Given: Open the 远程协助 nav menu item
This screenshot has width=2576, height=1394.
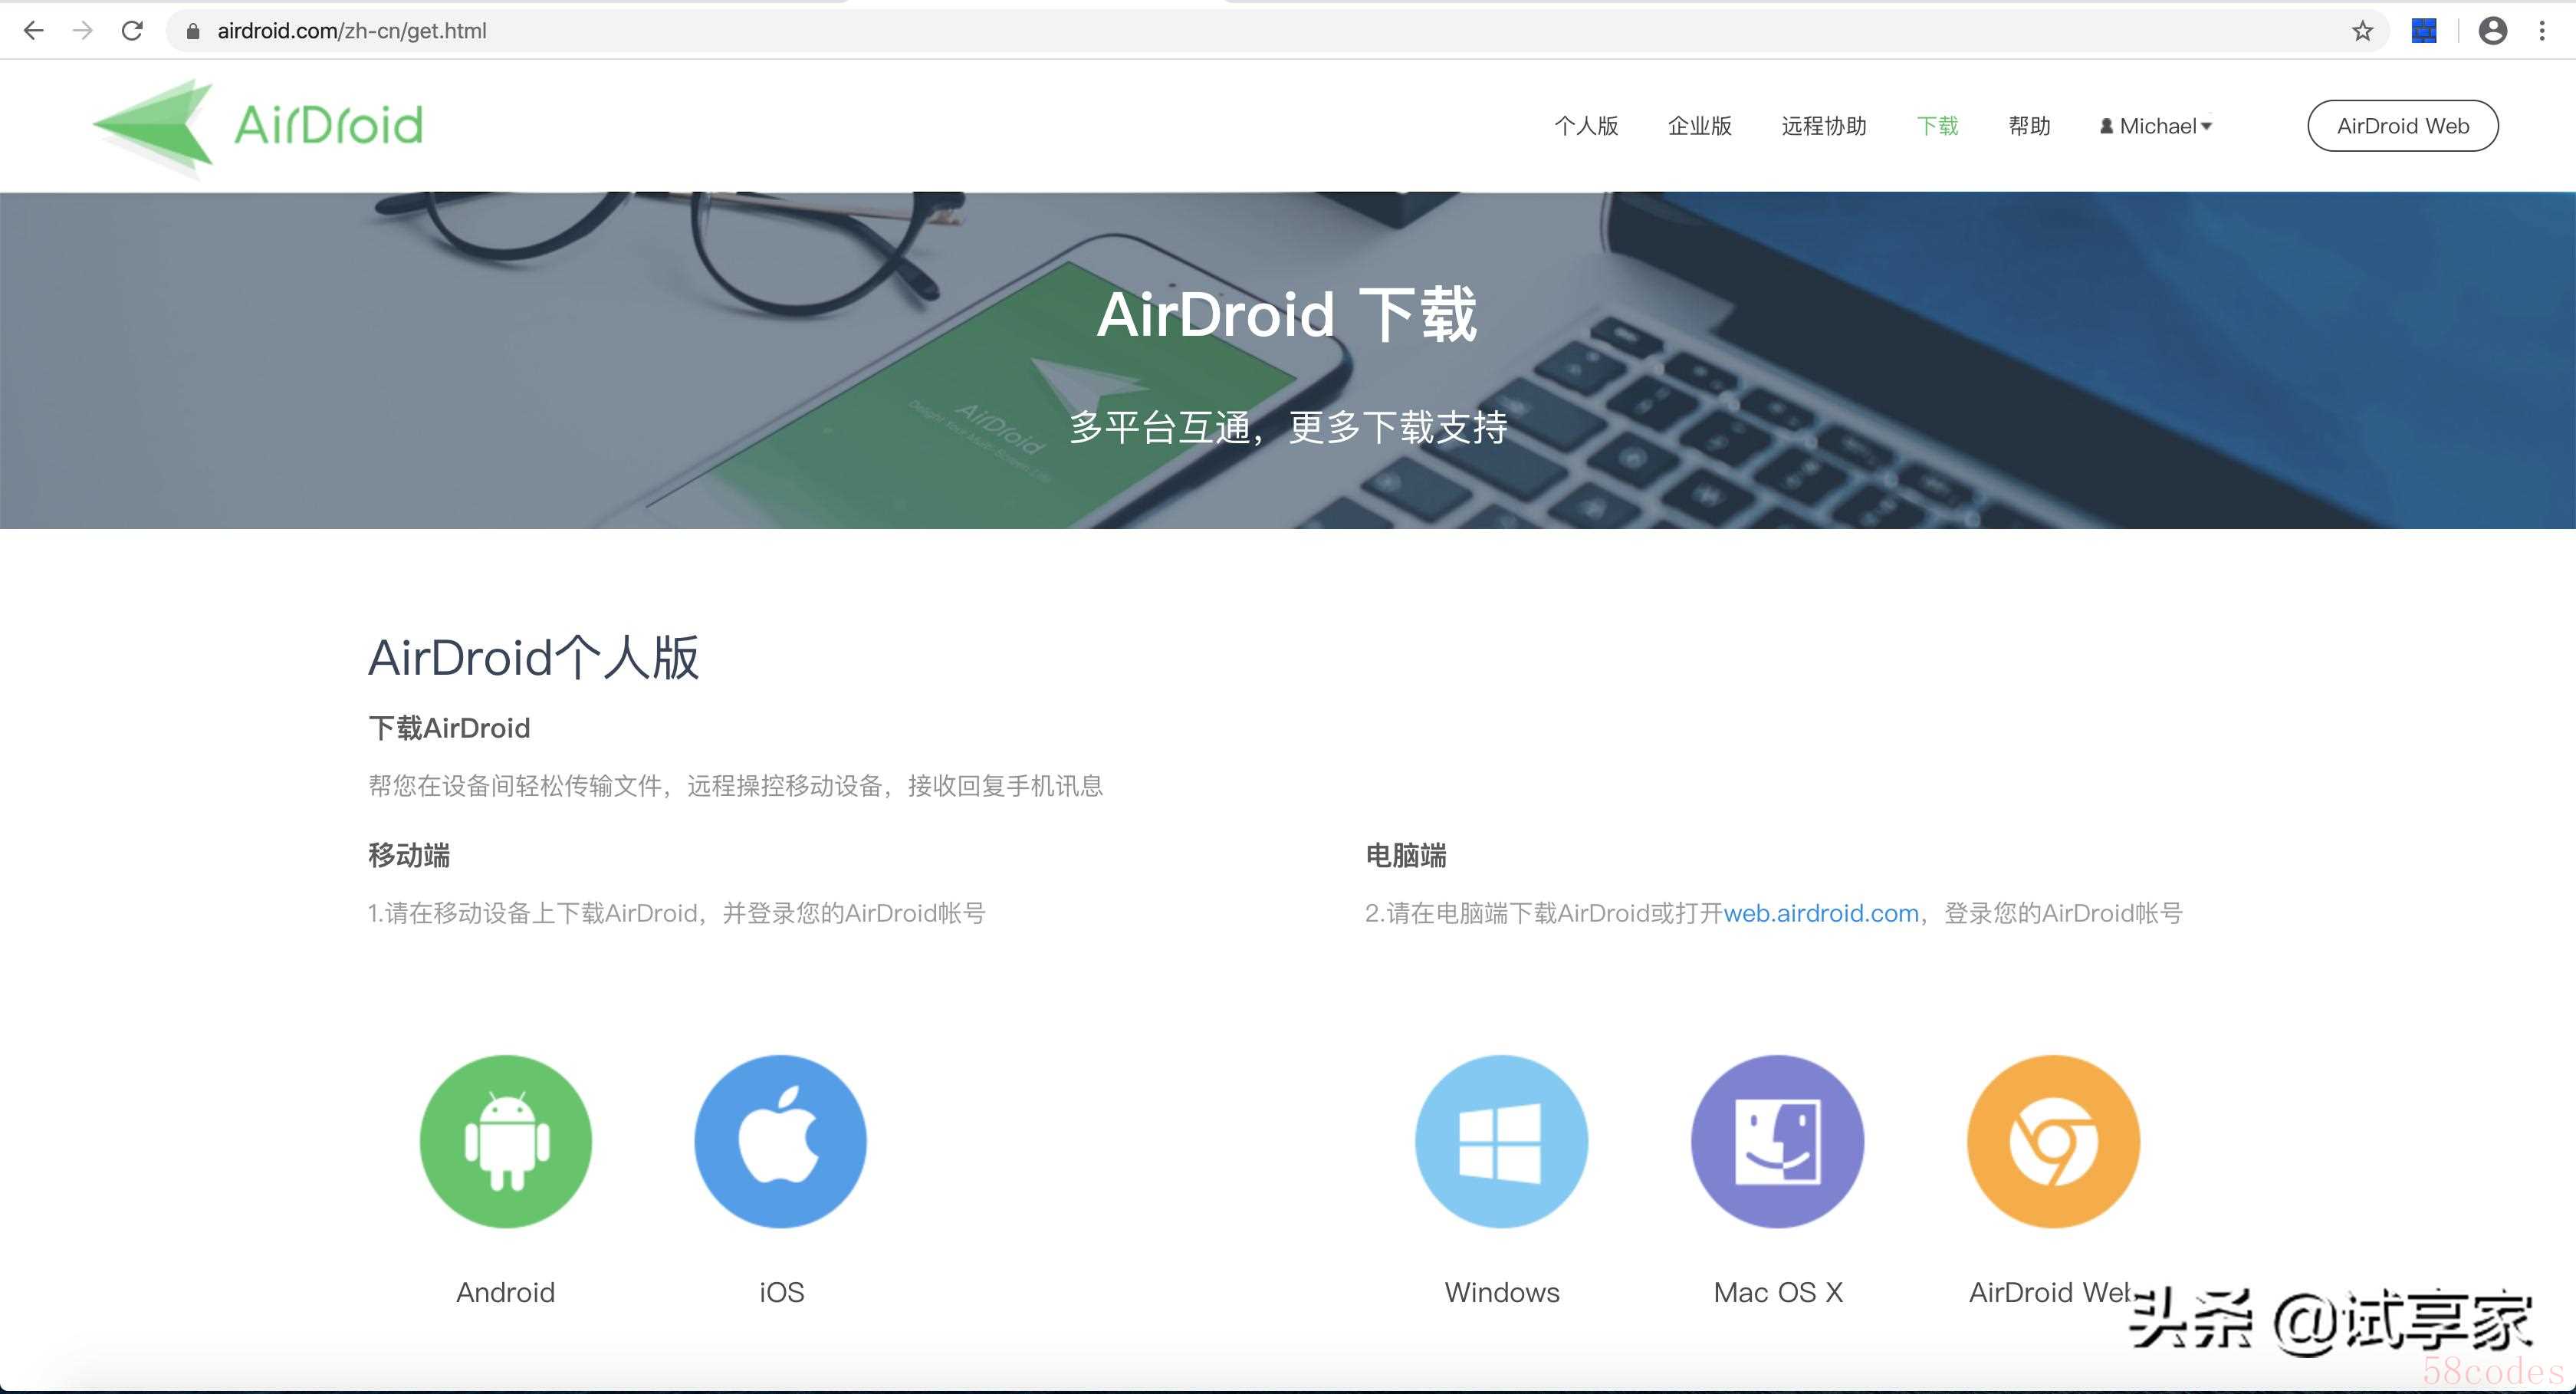Looking at the screenshot, I should pyautogui.click(x=1824, y=126).
